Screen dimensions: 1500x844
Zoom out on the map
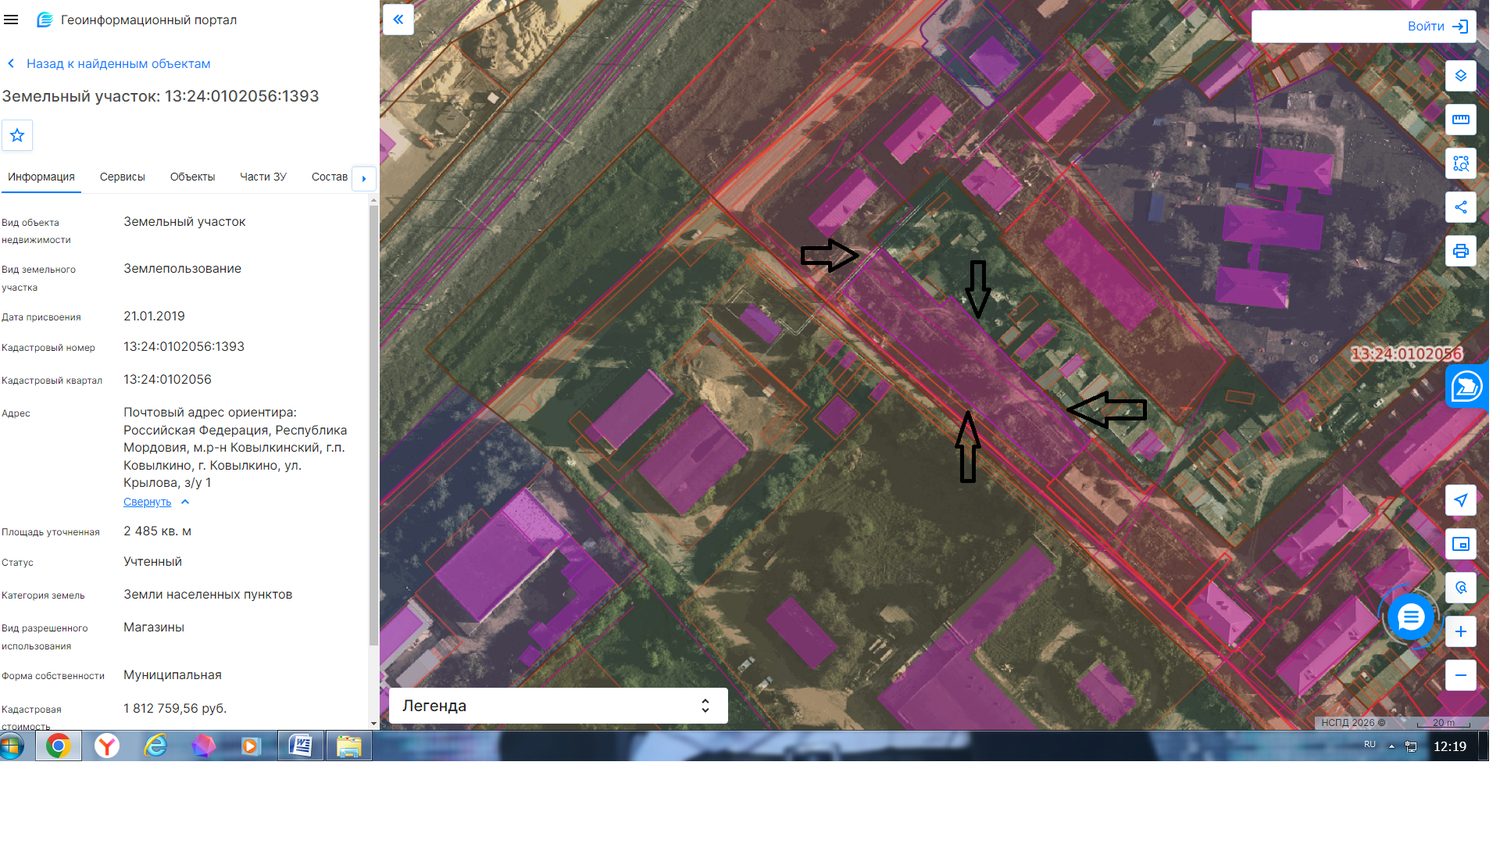click(1460, 675)
